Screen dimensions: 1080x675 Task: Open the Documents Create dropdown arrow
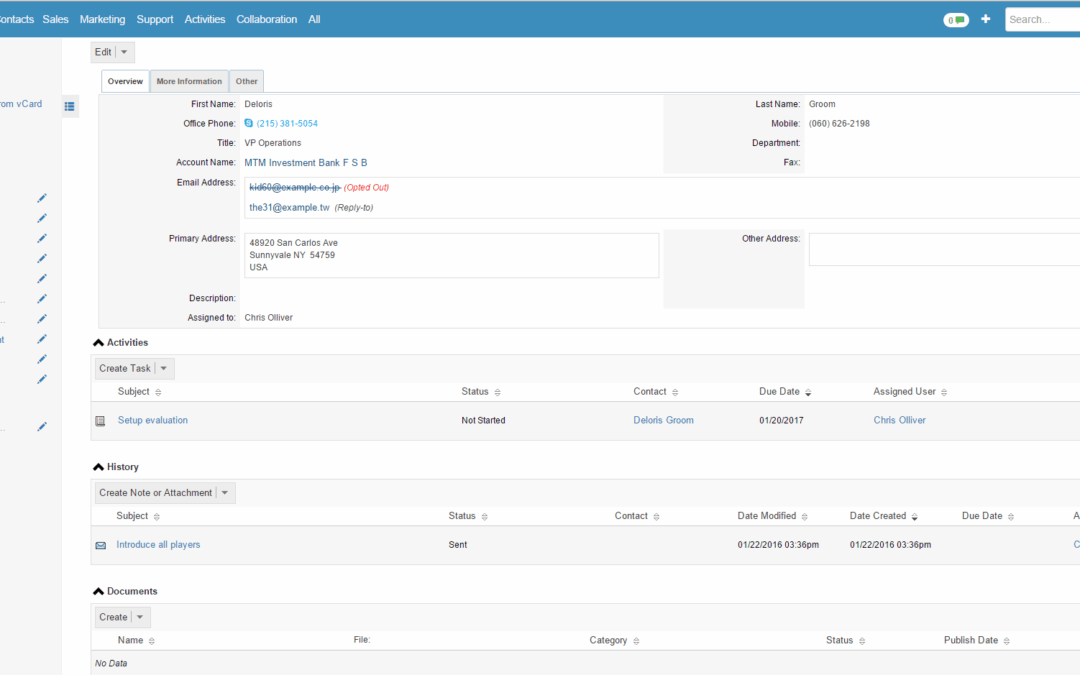pyautogui.click(x=140, y=617)
